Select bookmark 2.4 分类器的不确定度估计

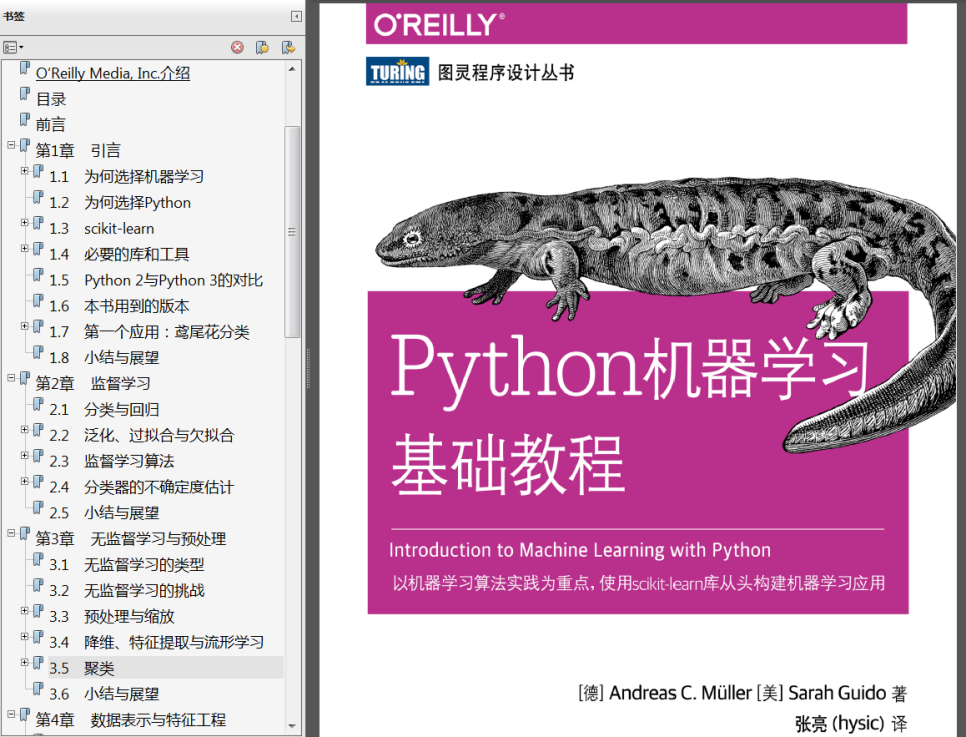[141, 487]
